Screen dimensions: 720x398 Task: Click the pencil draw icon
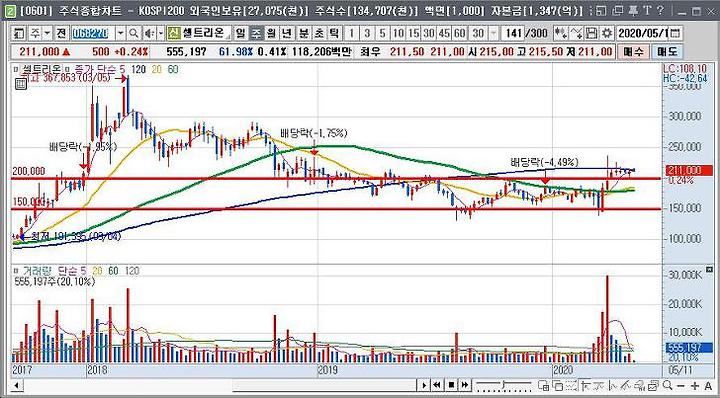[625, 386]
